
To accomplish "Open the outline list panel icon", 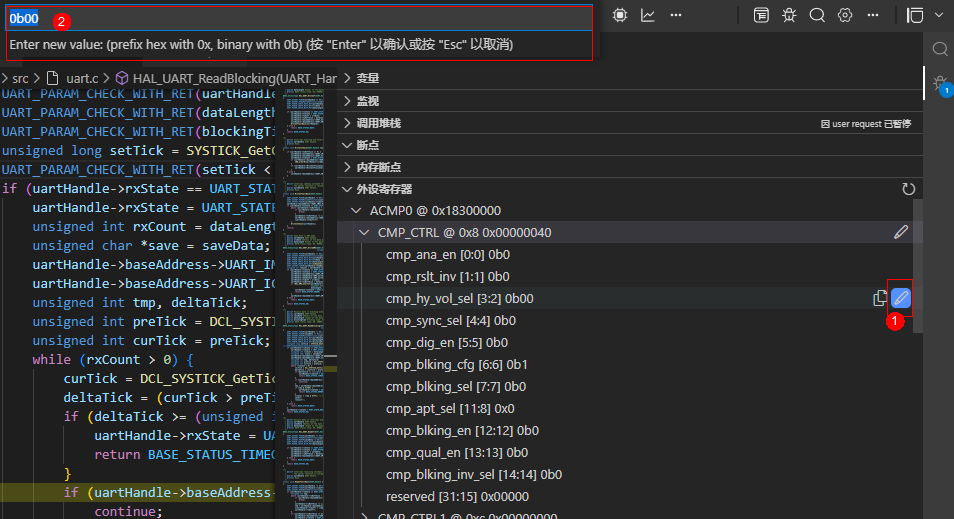I will (x=761, y=15).
